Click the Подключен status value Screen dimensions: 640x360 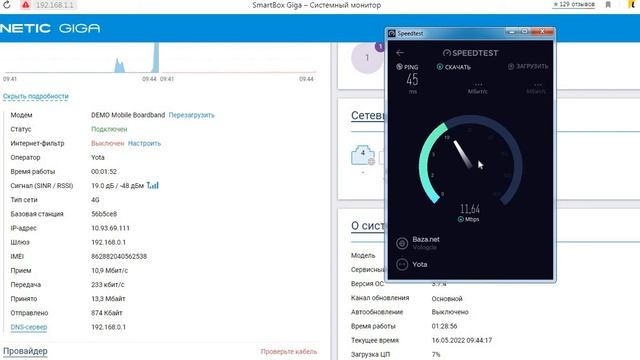[109, 129]
